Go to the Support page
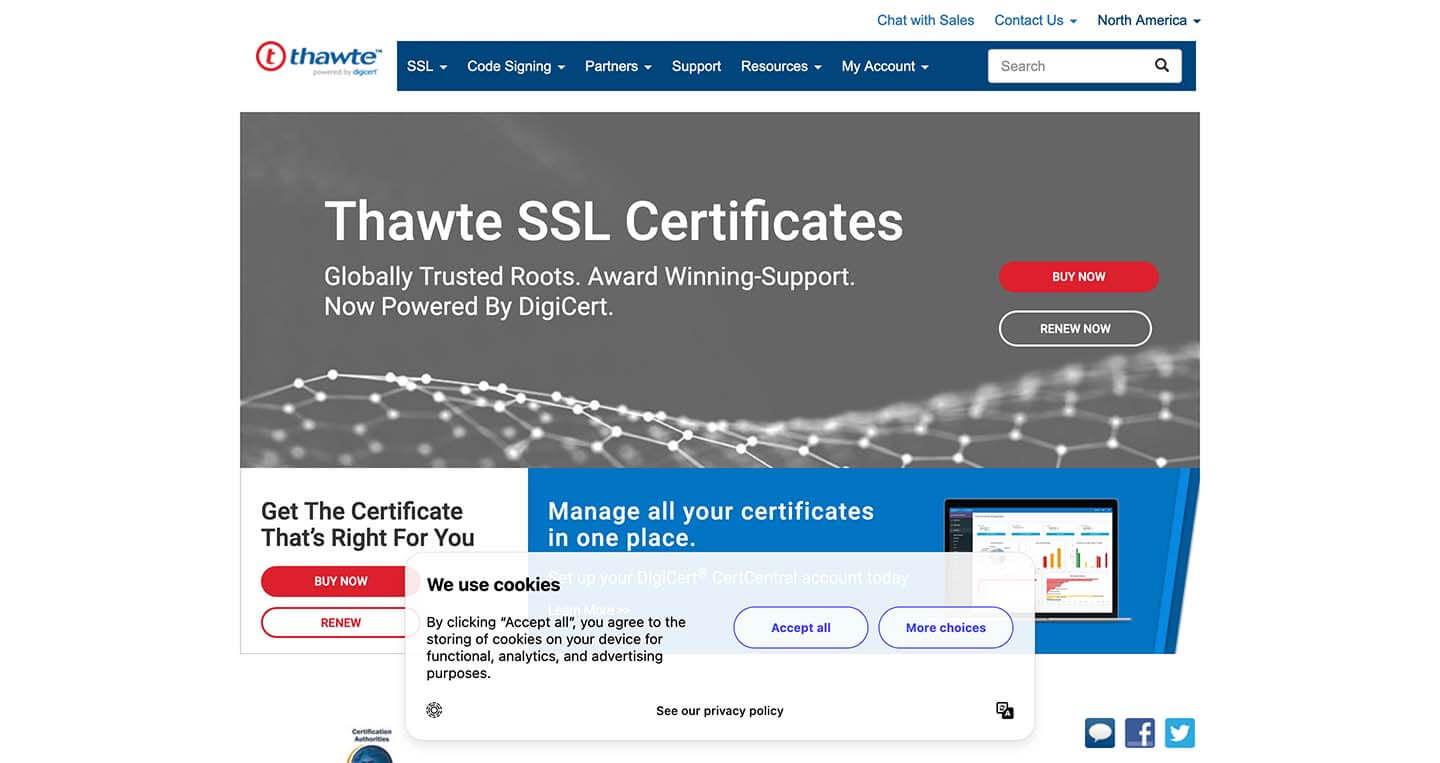The height and width of the screenshot is (763, 1440). tap(696, 66)
